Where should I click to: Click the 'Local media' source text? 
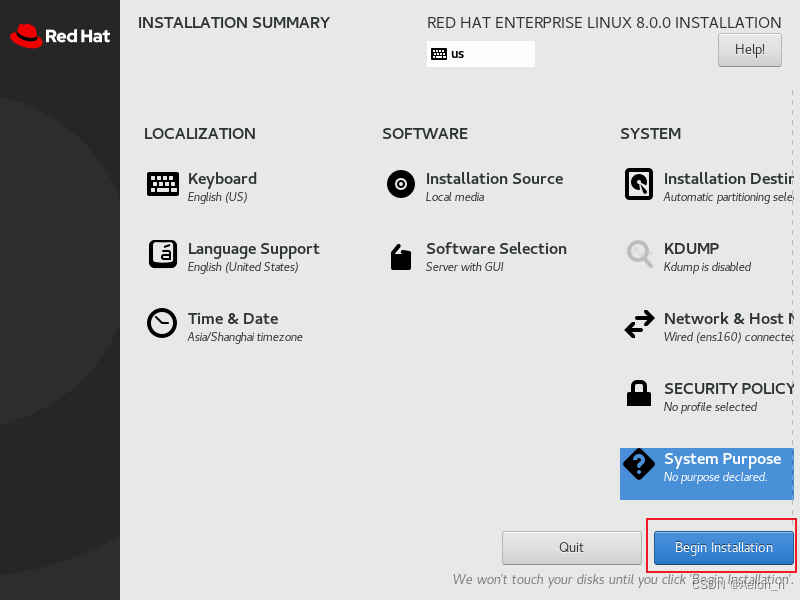pyautogui.click(x=455, y=197)
